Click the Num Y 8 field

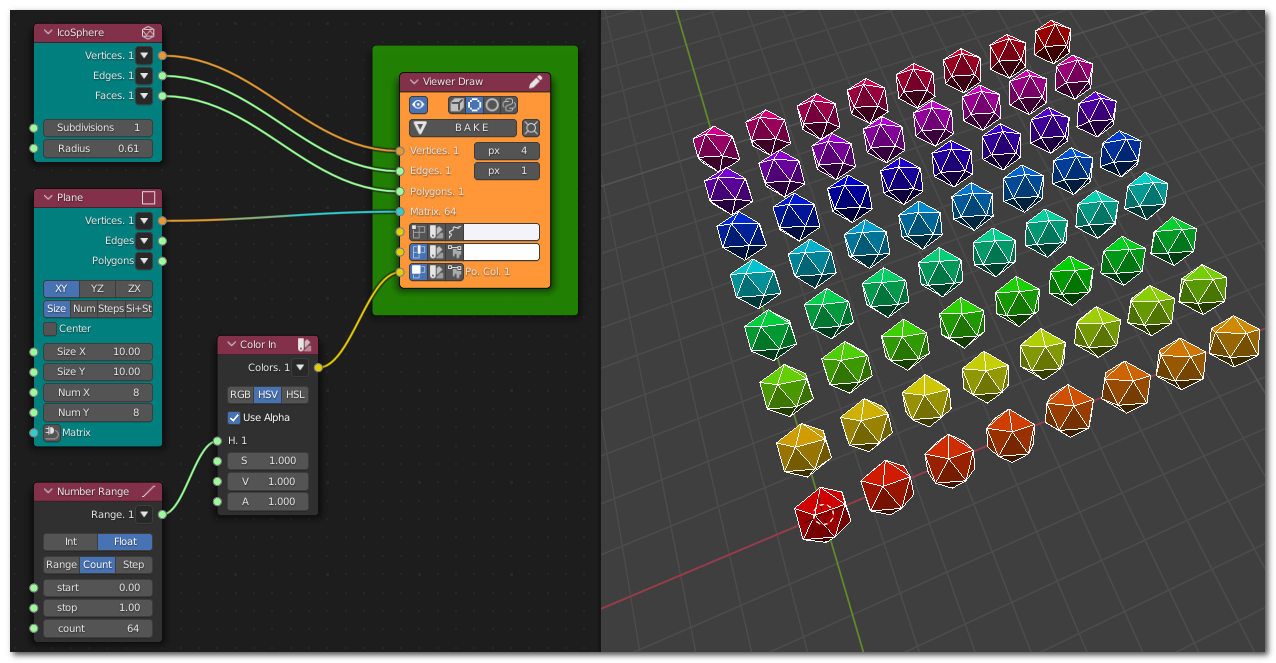98,413
